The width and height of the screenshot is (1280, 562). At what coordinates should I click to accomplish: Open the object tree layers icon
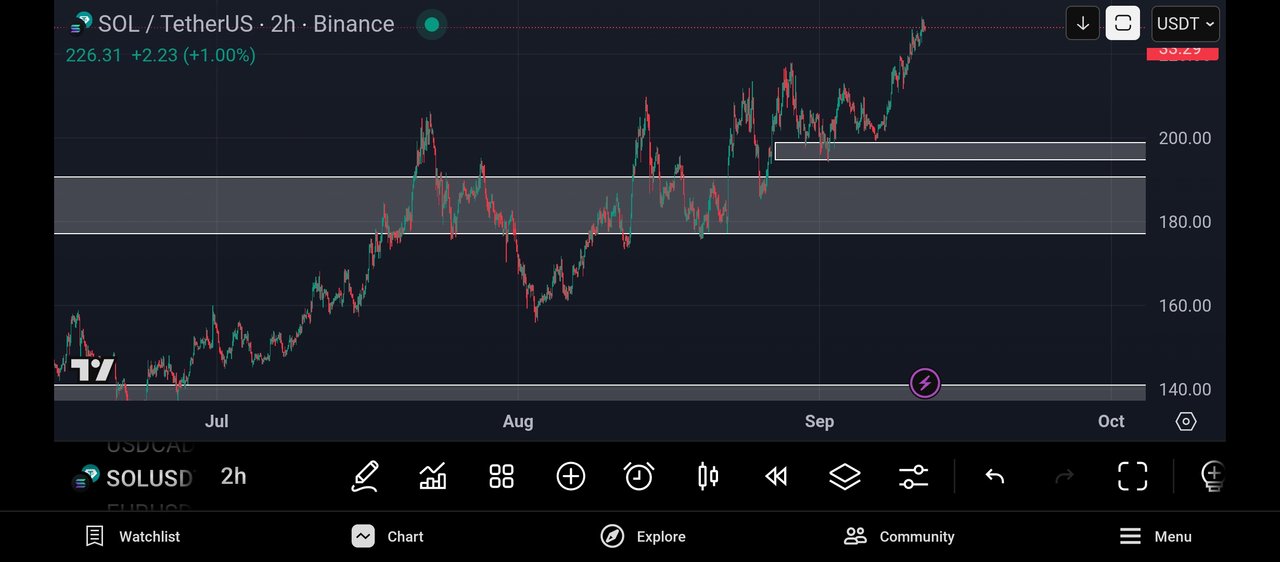click(845, 476)
